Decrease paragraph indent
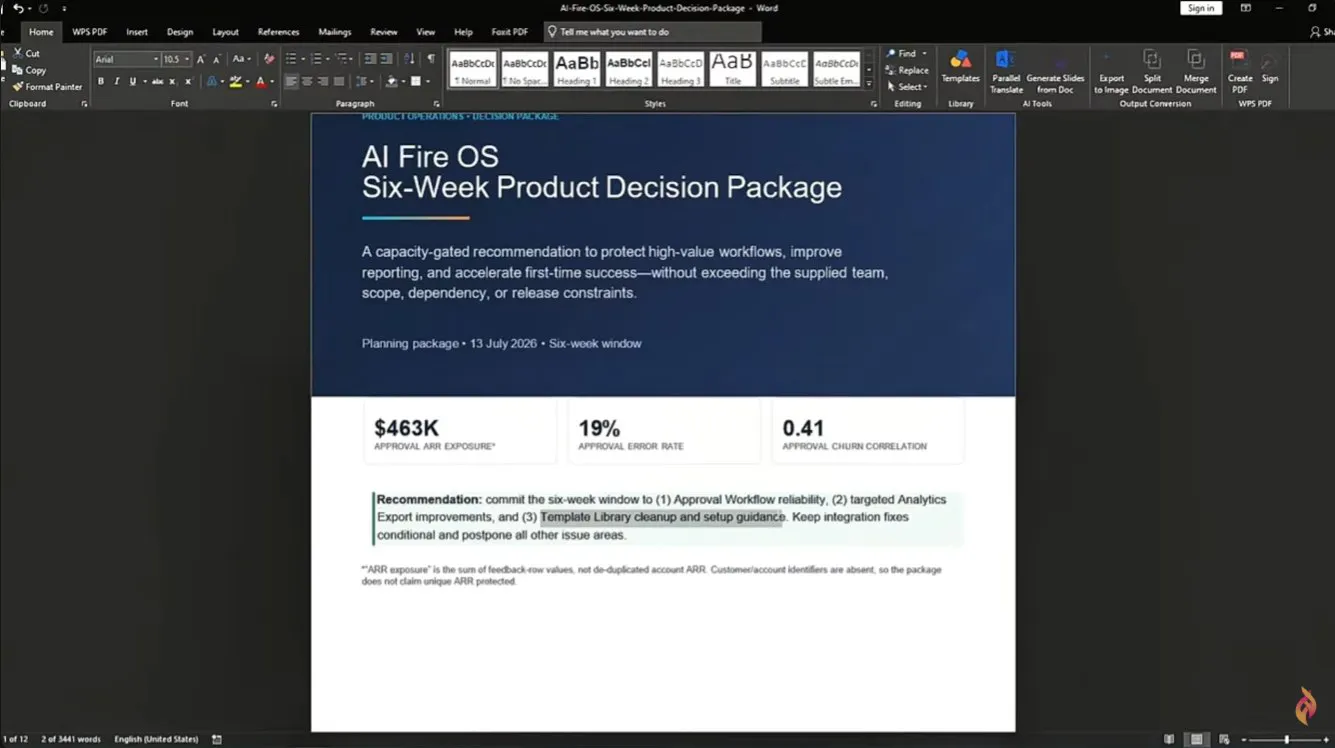The width and height of the screenshot is (1335, 748). (370, 59)
